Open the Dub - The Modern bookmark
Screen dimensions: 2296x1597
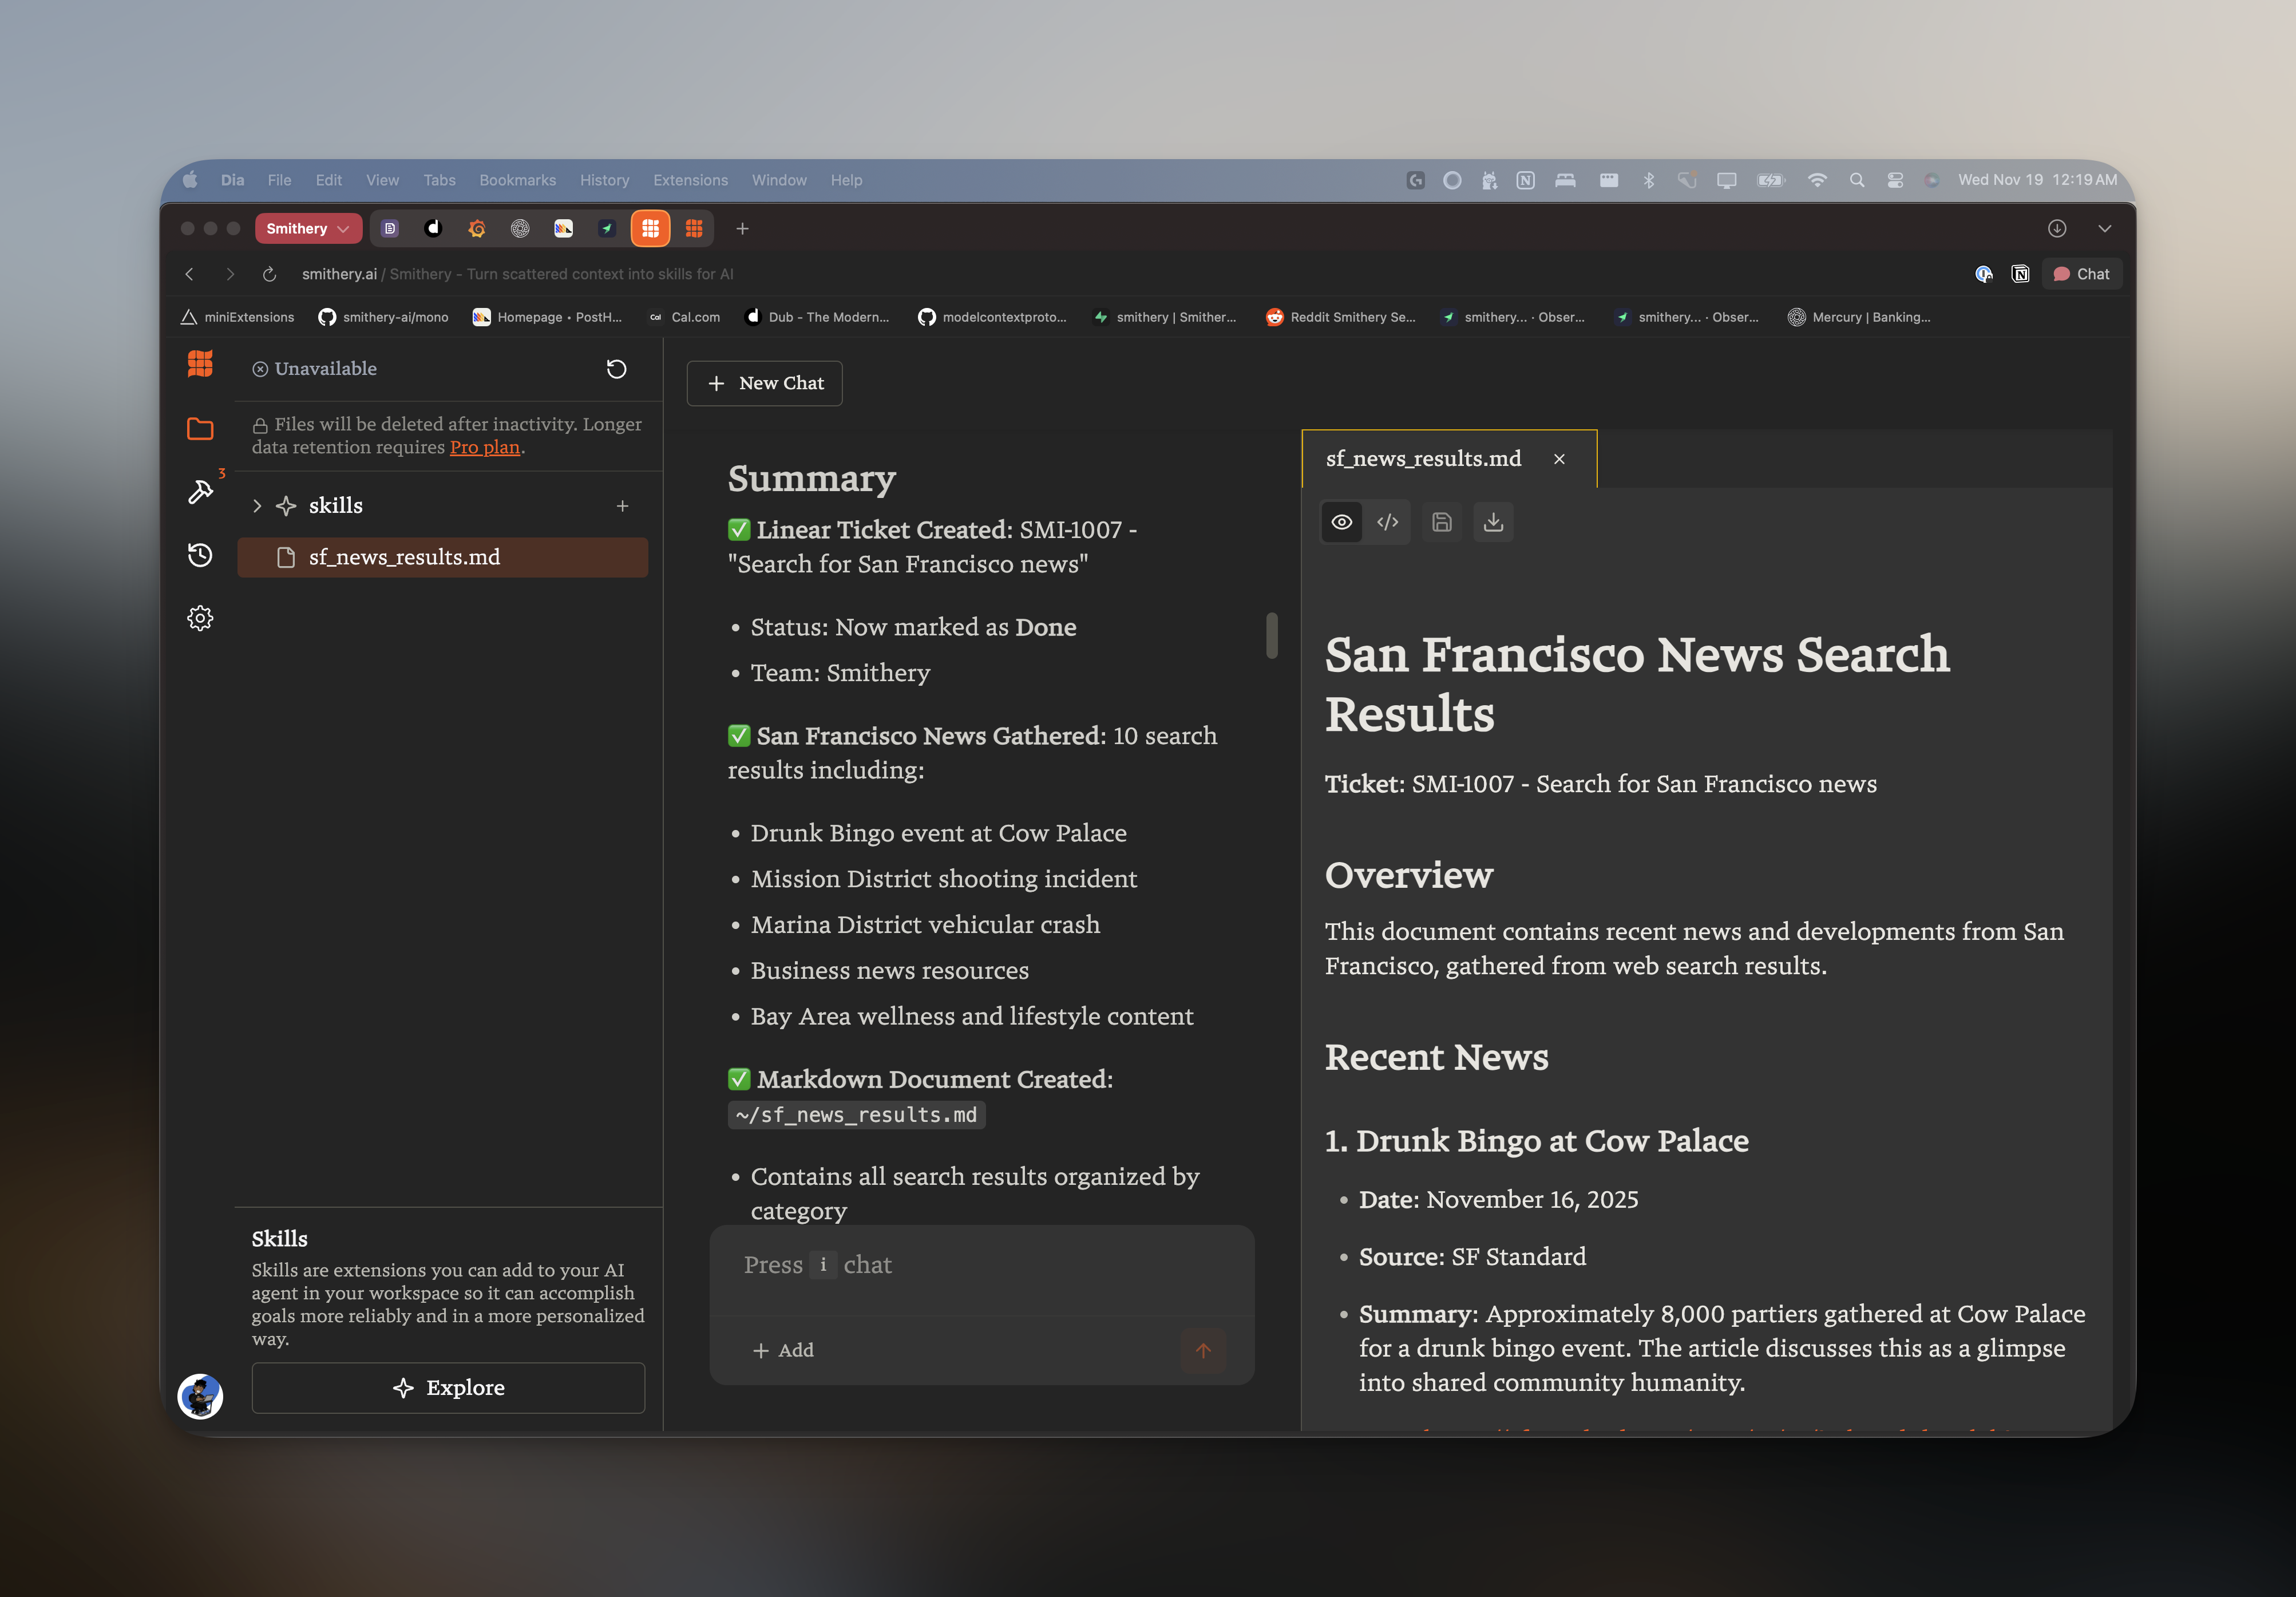[x=817, y=317]
